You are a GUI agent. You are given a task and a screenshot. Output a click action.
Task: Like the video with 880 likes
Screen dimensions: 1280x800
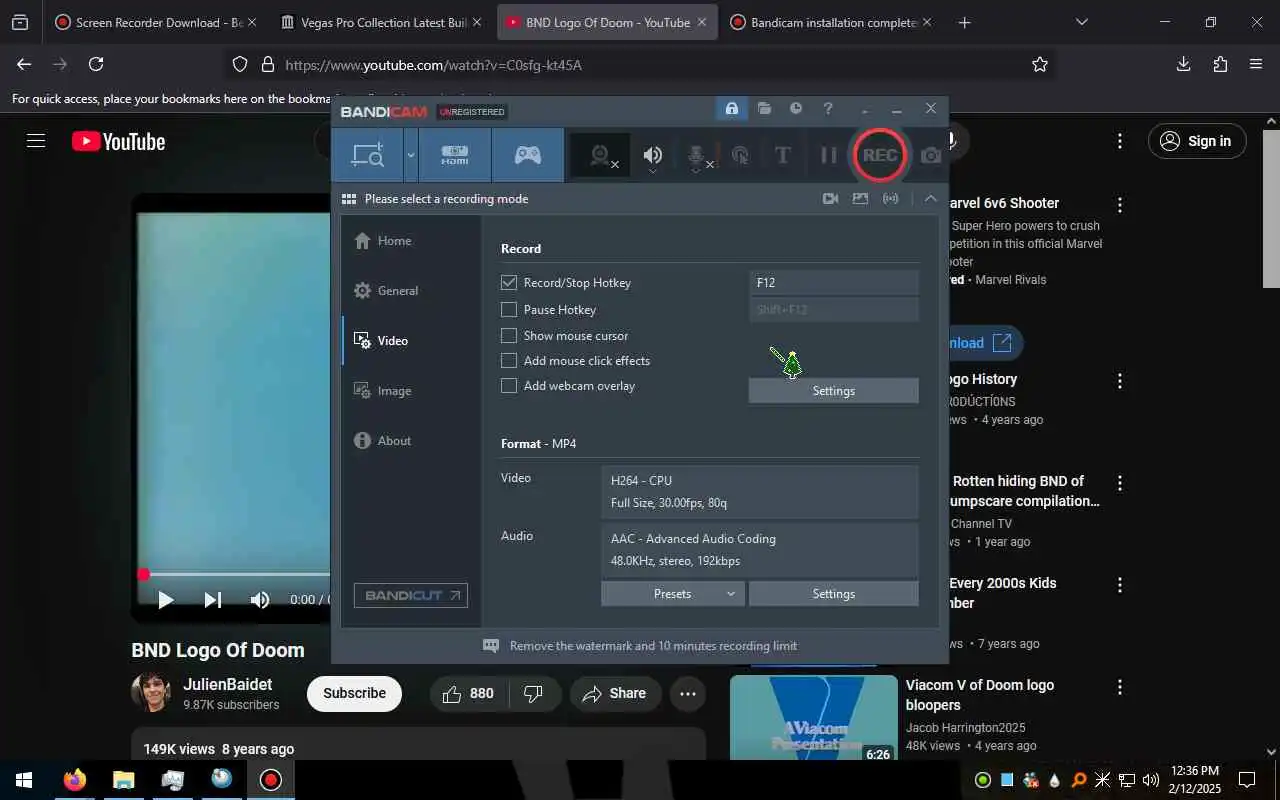pos(468,693)
